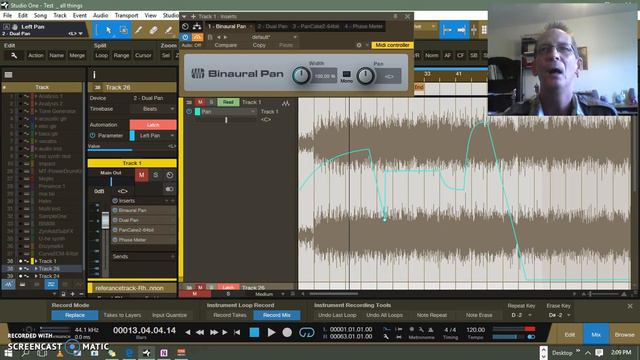Click the Record button in transport
640x360 pixels.
pos(287,332)
